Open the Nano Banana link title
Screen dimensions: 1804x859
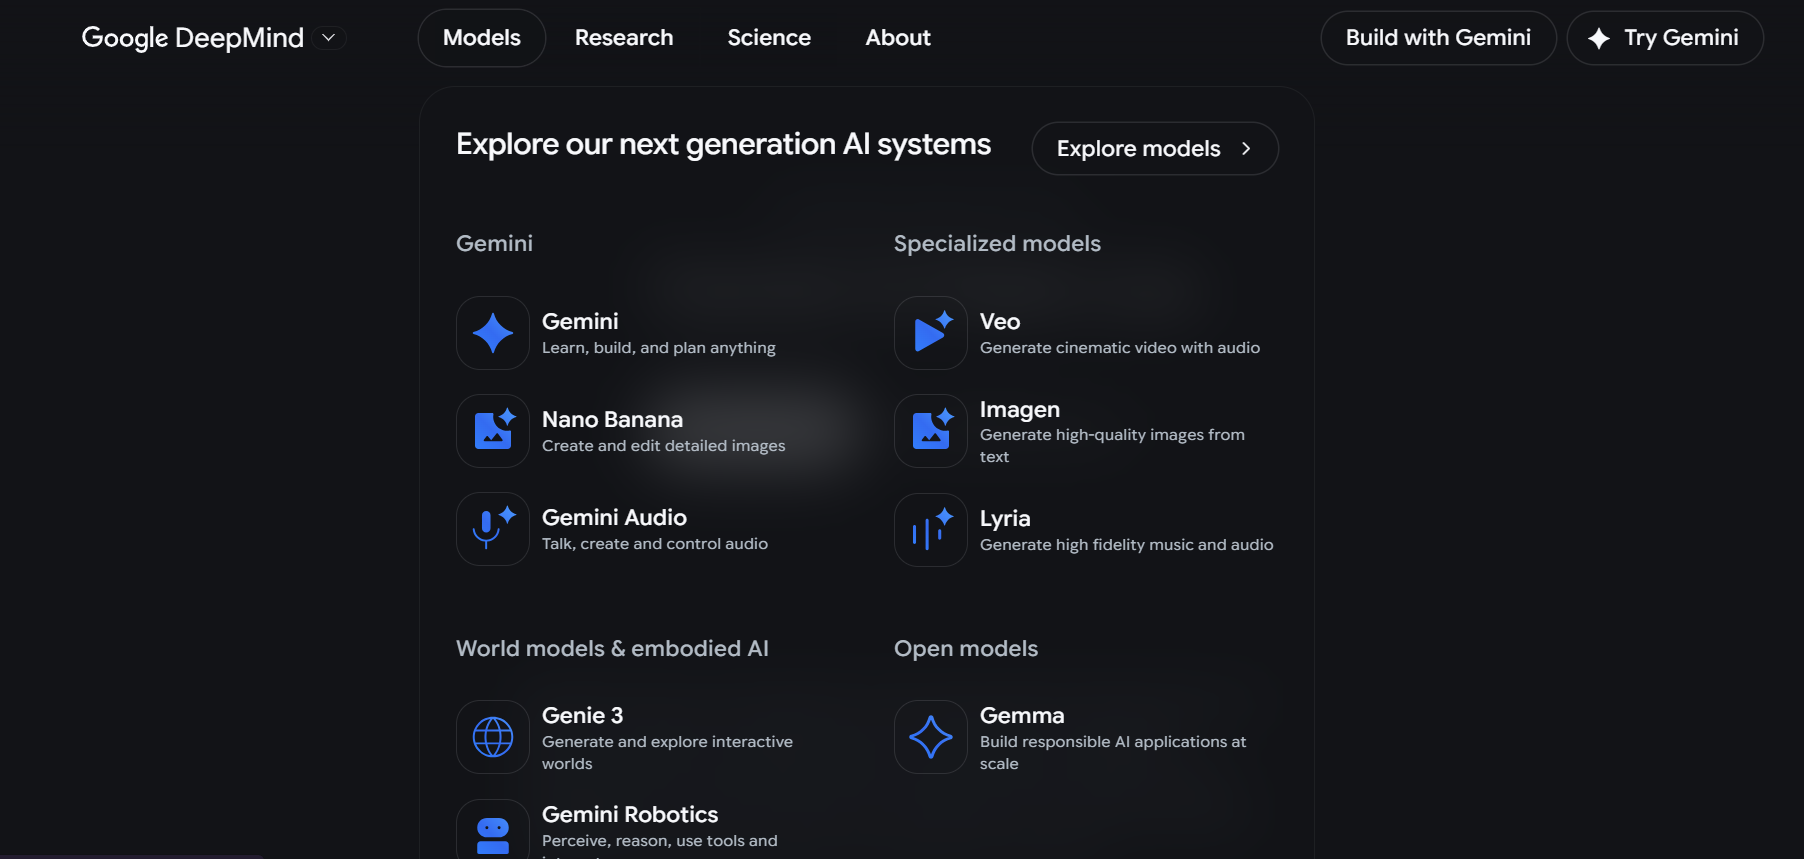pyautogui.click(x=612, y=419)
